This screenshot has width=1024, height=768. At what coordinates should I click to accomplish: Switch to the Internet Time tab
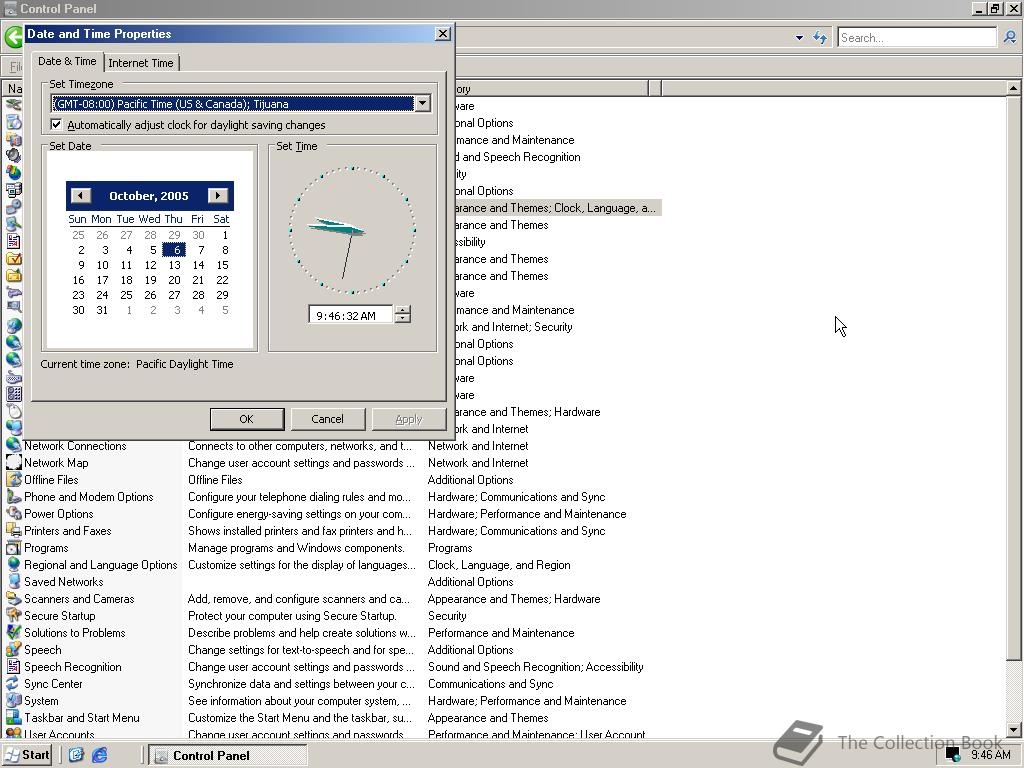[x=141, y=63]
